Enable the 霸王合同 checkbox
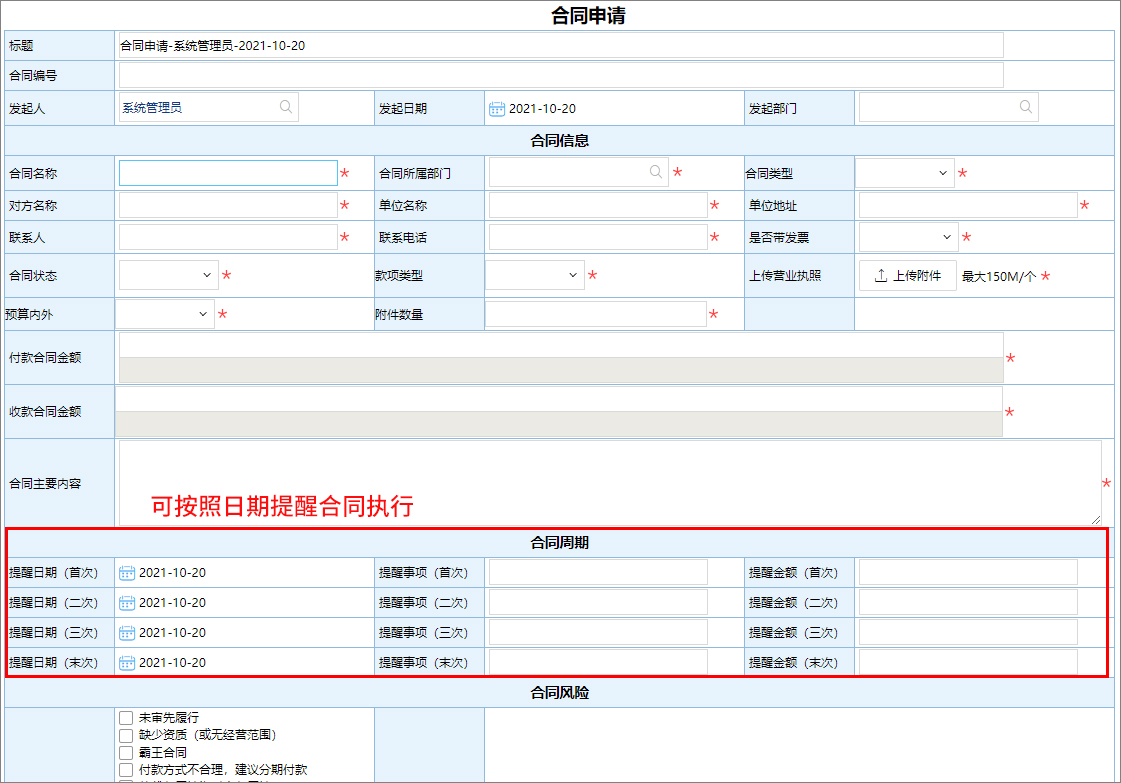 (x=126, y=752)
